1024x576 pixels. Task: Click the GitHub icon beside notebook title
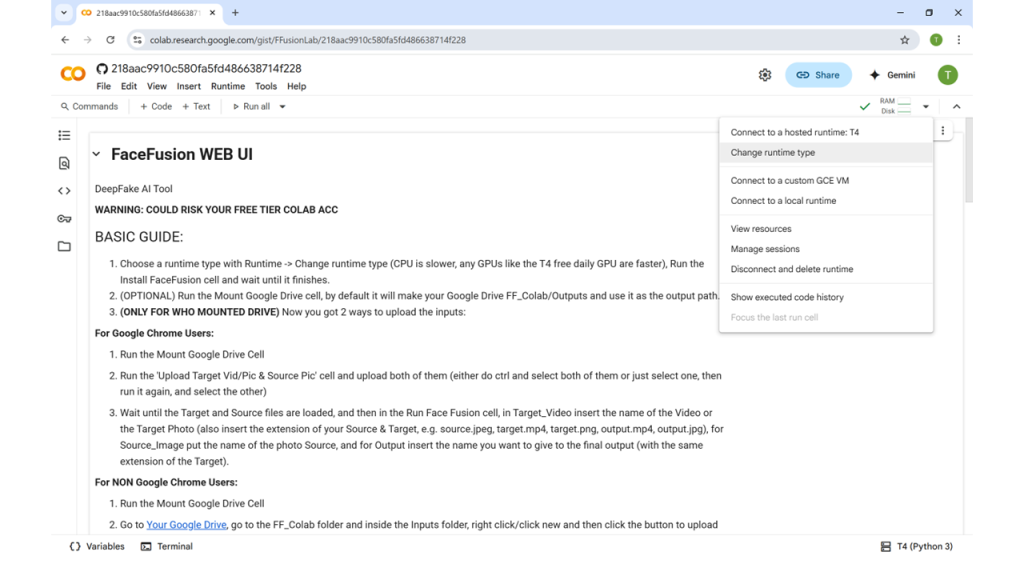coord(102,69)
